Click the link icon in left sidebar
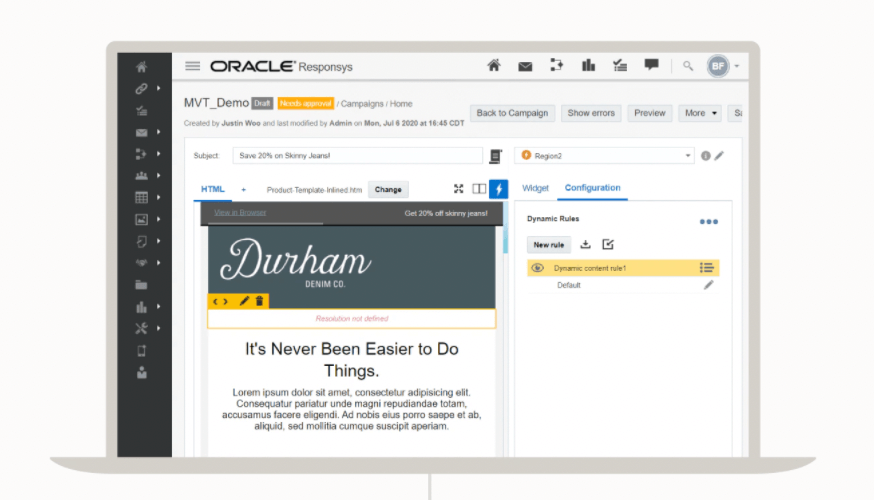 [142, 89]
